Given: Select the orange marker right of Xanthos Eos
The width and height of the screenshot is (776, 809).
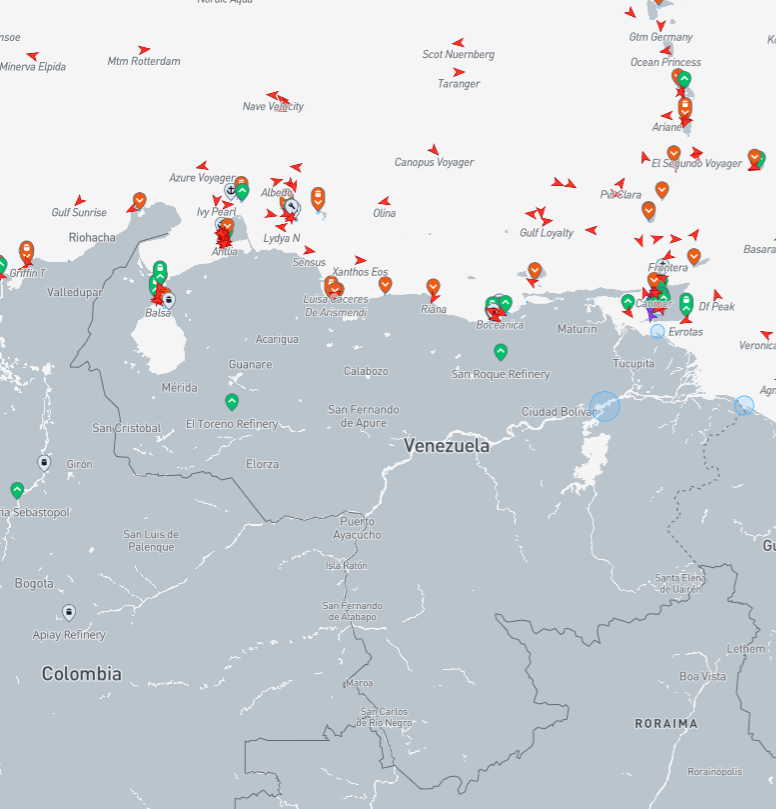Looking at the screenshot, I should tap(385, 284).
